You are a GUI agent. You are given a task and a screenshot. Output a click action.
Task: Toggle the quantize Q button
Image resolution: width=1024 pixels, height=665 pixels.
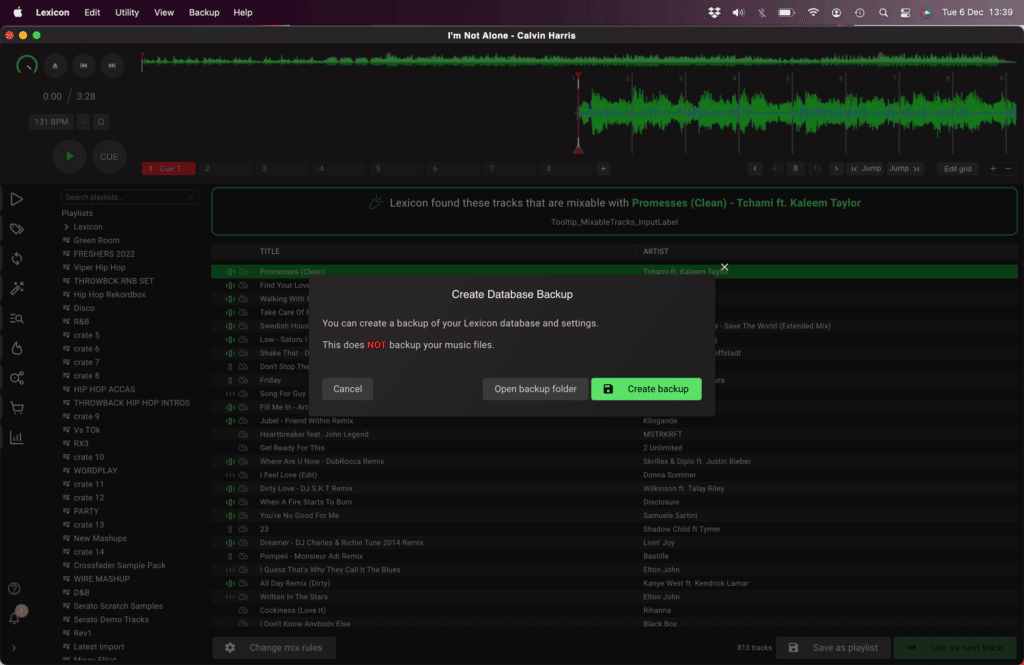[x=101, y=122]
